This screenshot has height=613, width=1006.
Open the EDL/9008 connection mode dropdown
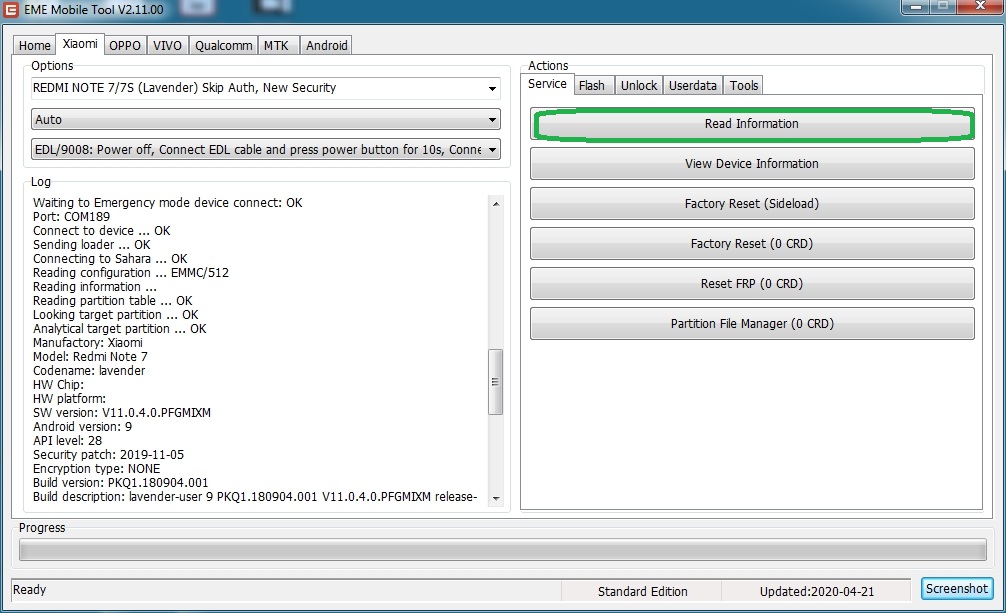click(x=266, y=150)
